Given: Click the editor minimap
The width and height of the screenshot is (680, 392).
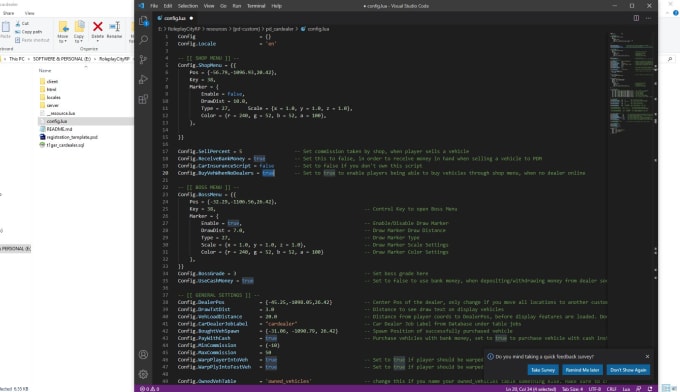Looking at the screenshot, I should [x=631, y=82].
